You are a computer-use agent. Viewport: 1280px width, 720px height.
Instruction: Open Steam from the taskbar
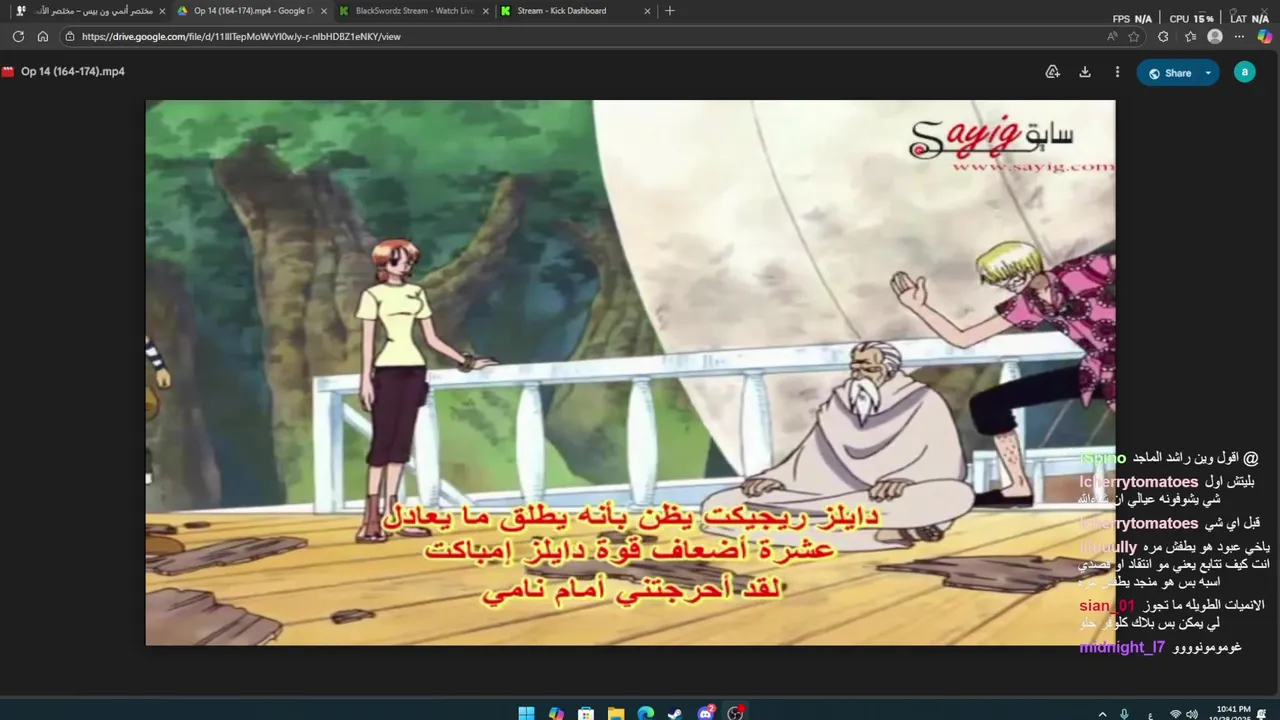676,713
